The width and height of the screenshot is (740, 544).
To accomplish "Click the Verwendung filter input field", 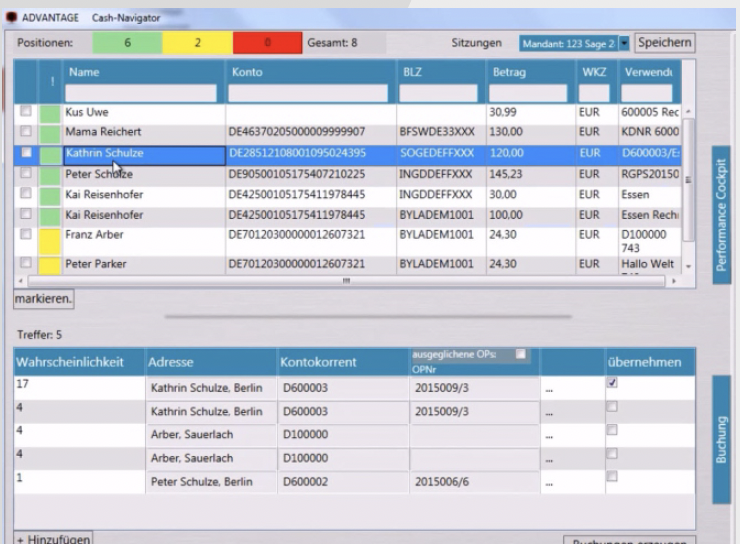I will (647, 93).
